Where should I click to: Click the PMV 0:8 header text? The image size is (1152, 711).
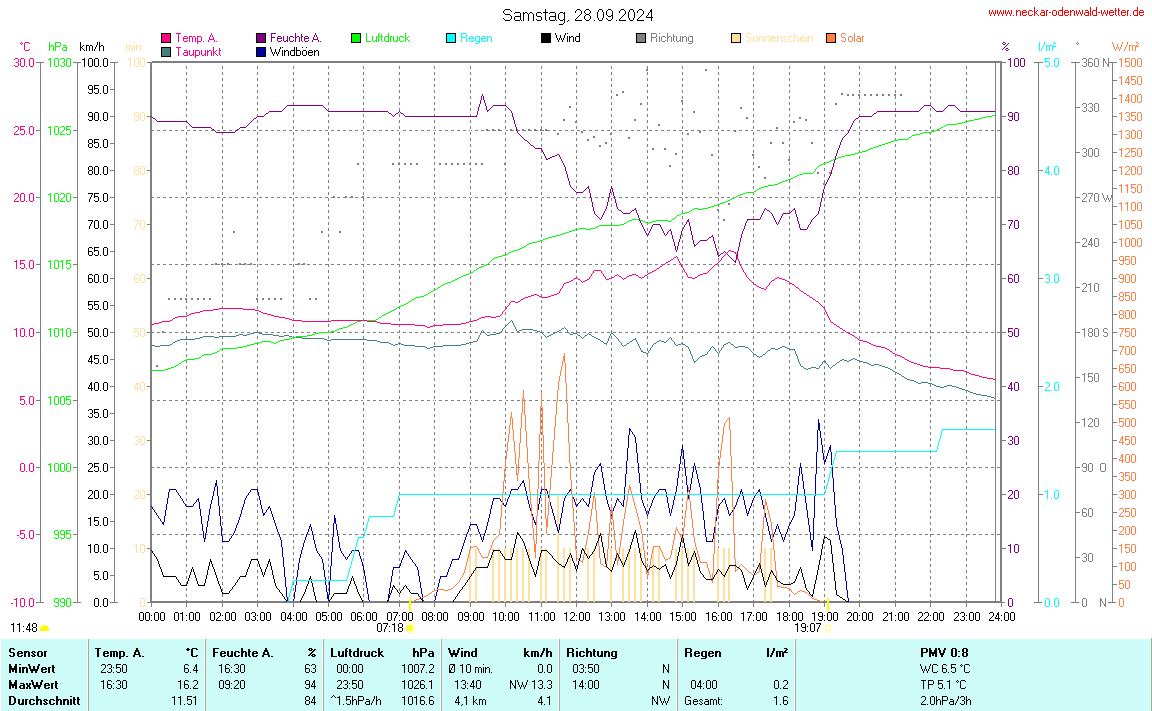944,652
